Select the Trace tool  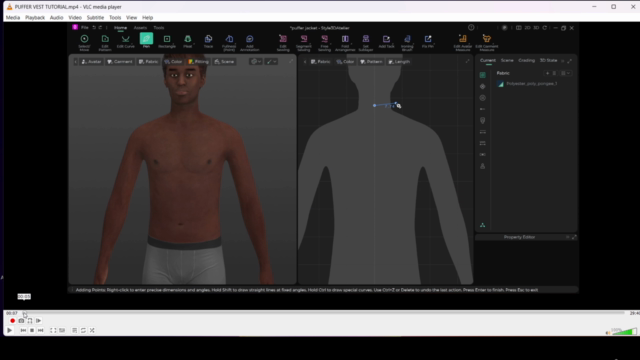[x=208, y=42]
